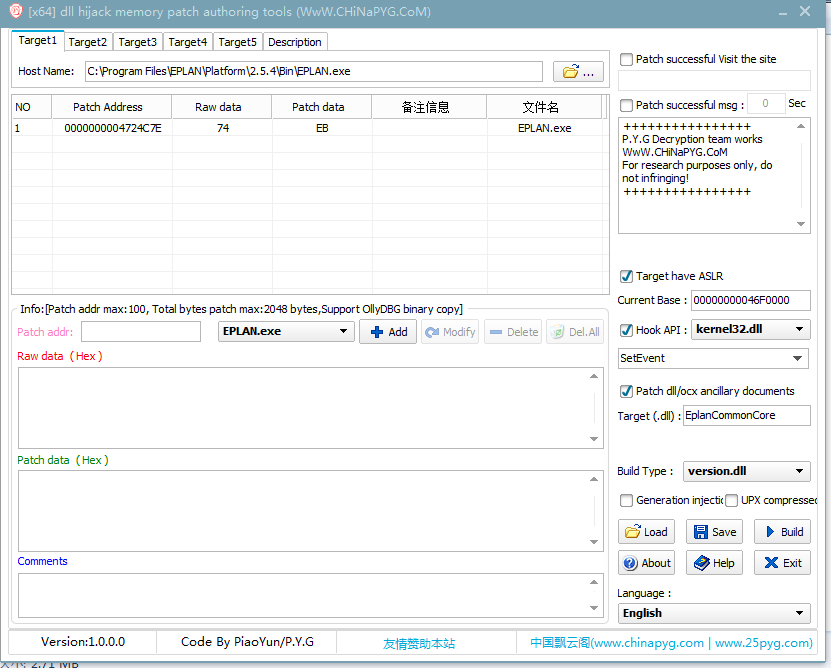
Task: Click the 备注信息 column header
Action: click(x=429, y=107)
